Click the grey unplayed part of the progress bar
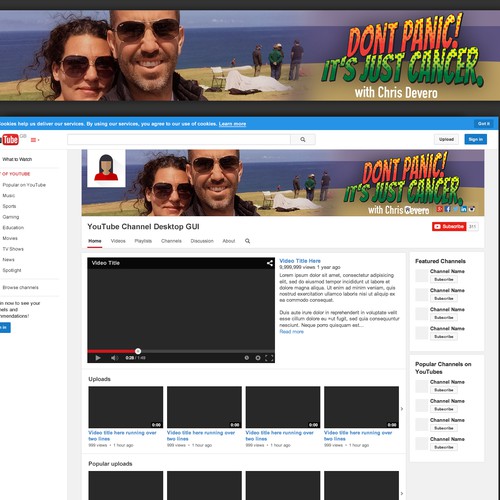Image resolution: width=500 pixels, height=500 pixels. tap(208, 351)
